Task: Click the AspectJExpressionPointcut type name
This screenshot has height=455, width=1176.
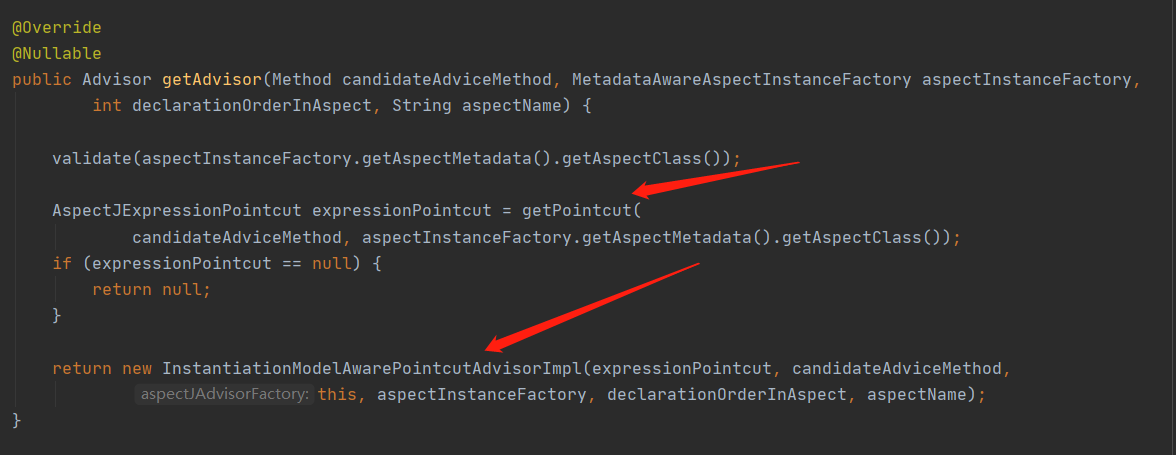Action: pos(177,211)
